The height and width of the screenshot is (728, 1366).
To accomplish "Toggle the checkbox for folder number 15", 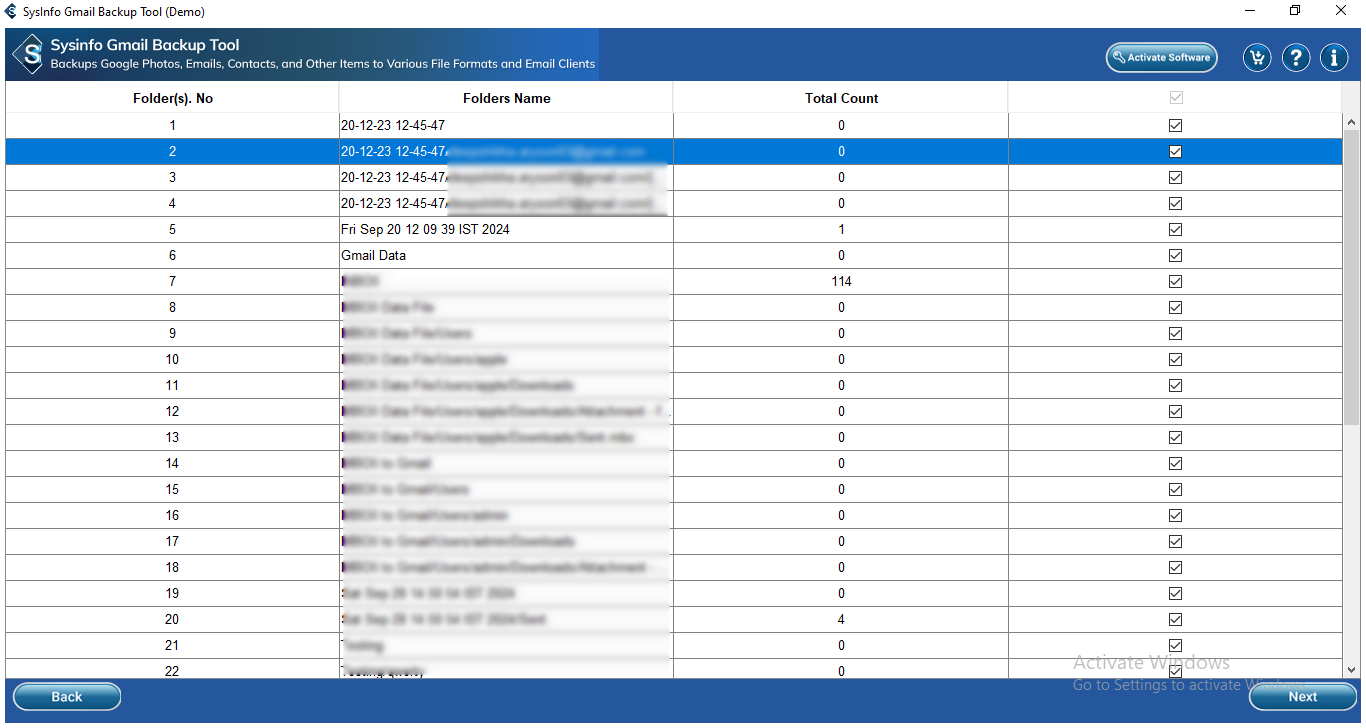I will click(1175, 489).
